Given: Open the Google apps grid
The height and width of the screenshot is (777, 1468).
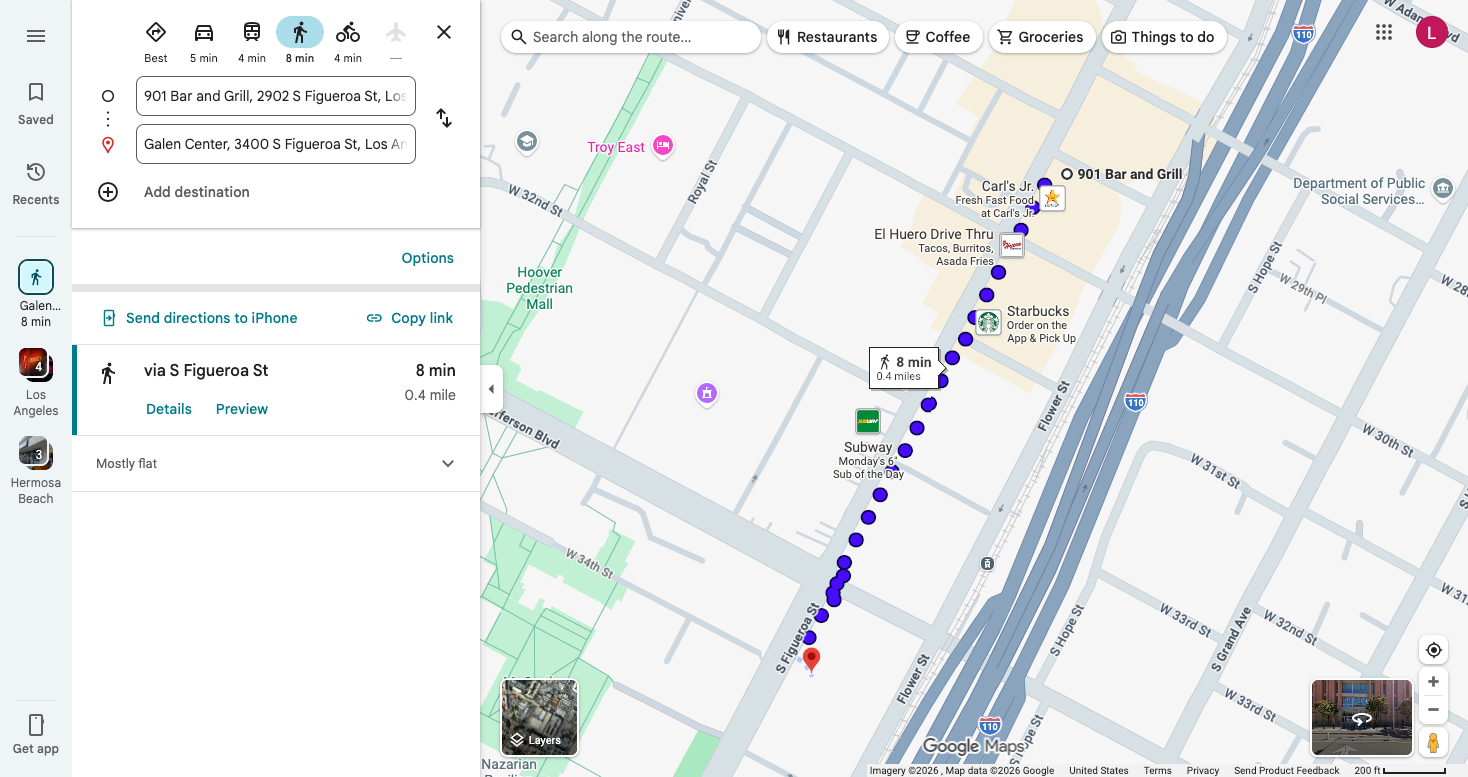Looking at the screenshot, I should [x=1384, y=33].
